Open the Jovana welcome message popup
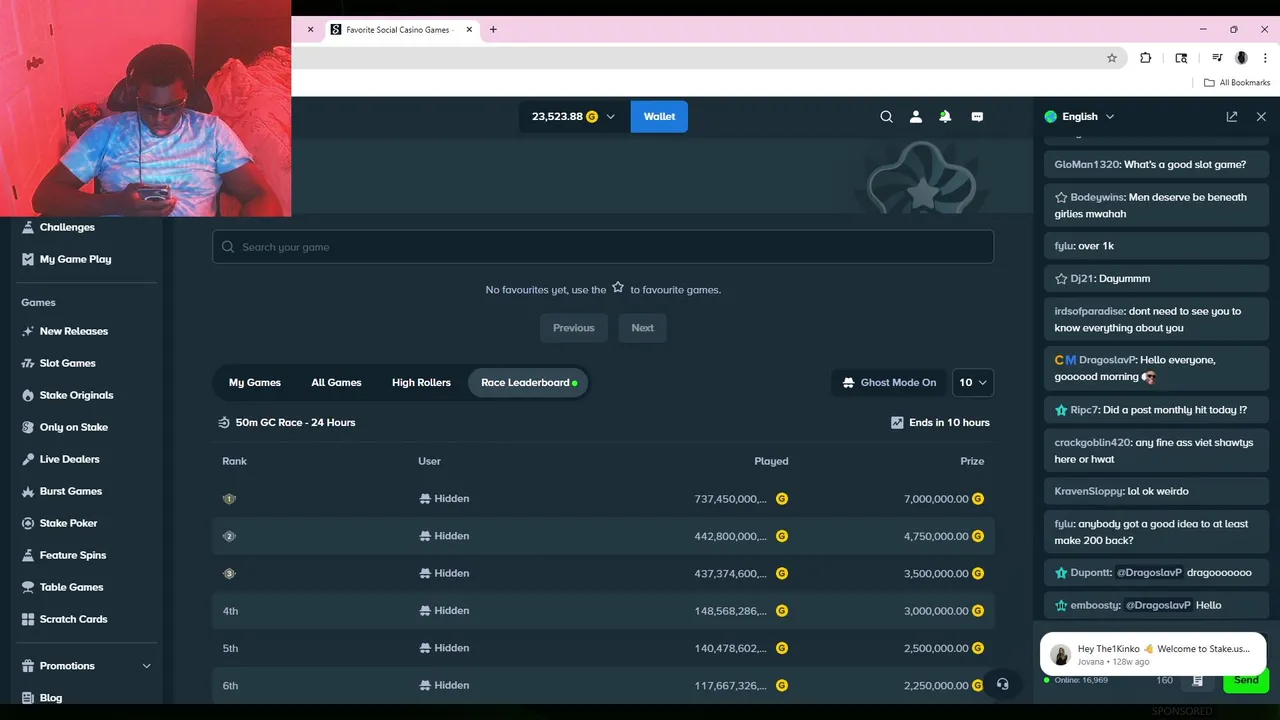Viewport: 1280px width, 720px height. click(x=1153, y=655)
